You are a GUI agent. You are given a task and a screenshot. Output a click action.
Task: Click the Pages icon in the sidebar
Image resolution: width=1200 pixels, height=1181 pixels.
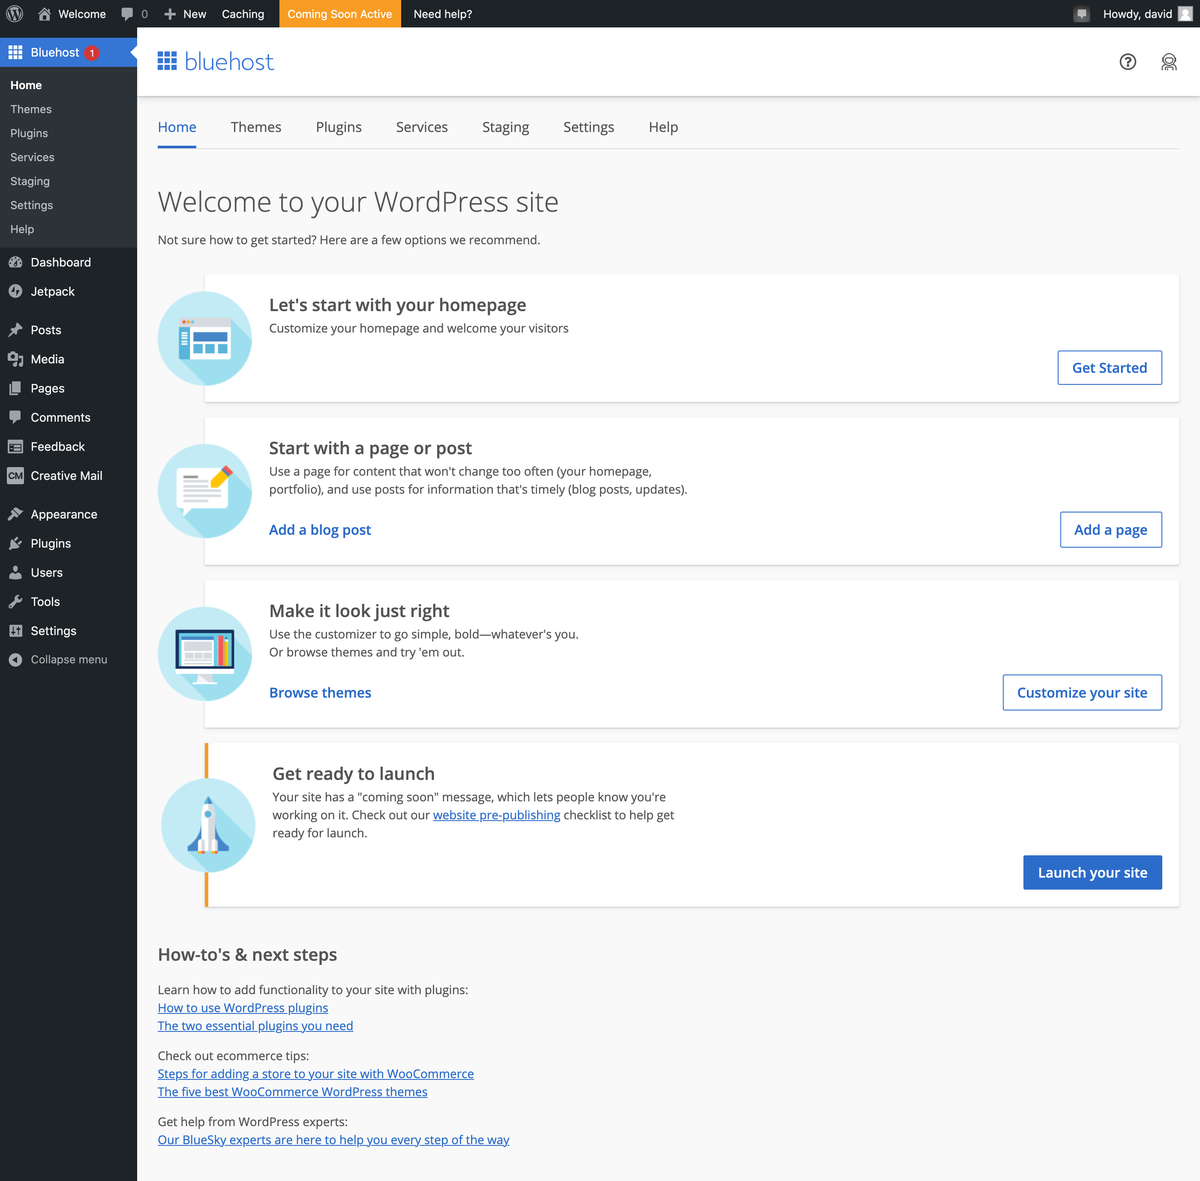(15, 388)
